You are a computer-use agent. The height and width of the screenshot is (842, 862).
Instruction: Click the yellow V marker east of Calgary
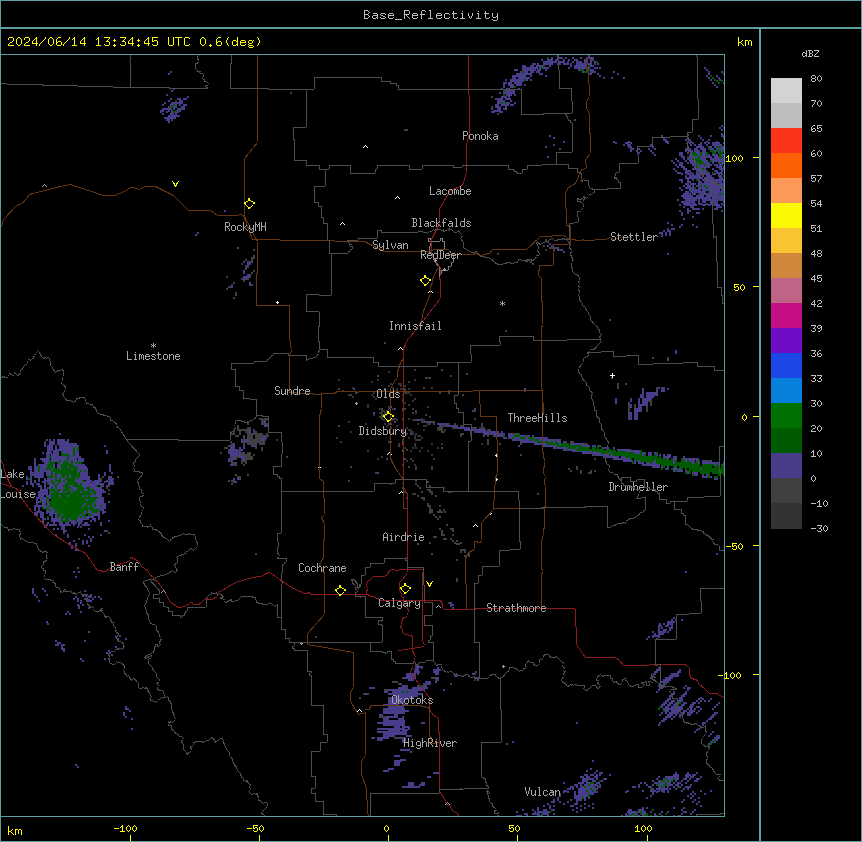pos(429,584)
